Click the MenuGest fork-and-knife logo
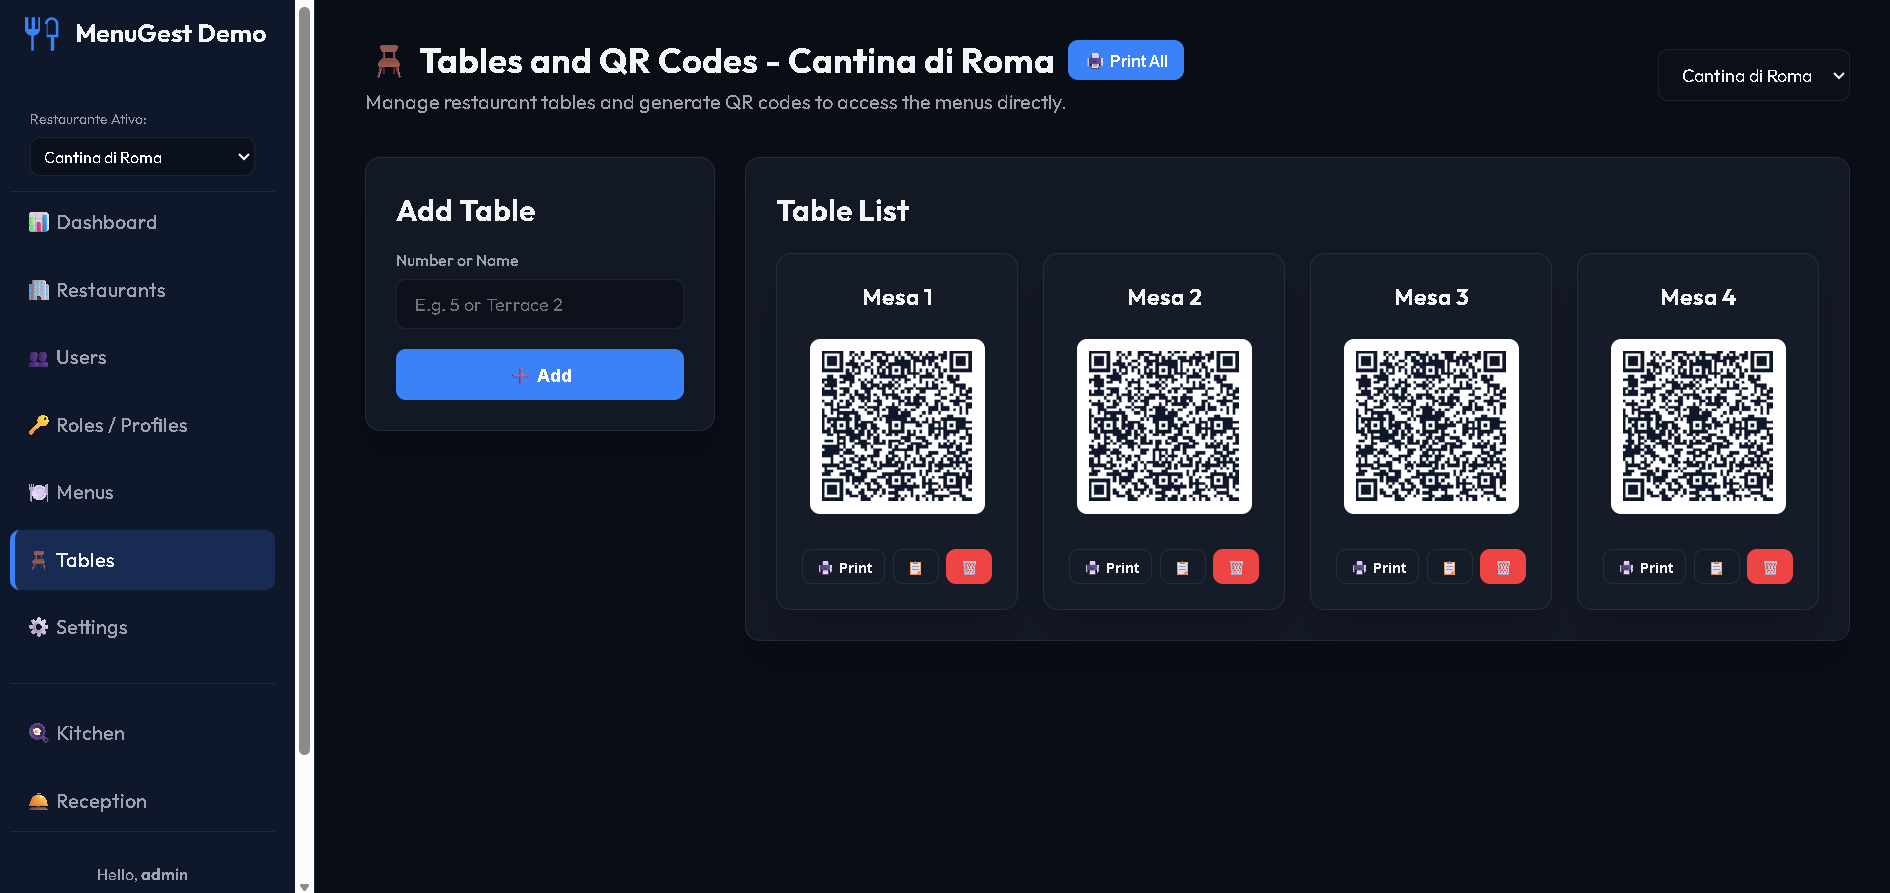The height and width of the screenshot is (893, 1890). coord(42,33)
